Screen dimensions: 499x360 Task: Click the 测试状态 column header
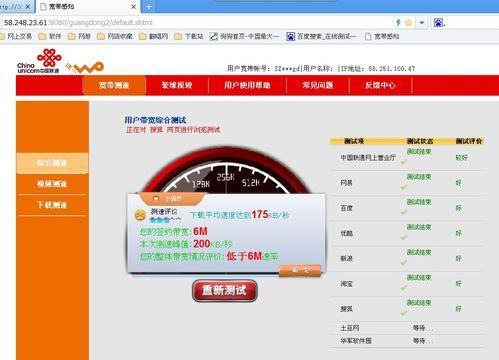(420, 141)
